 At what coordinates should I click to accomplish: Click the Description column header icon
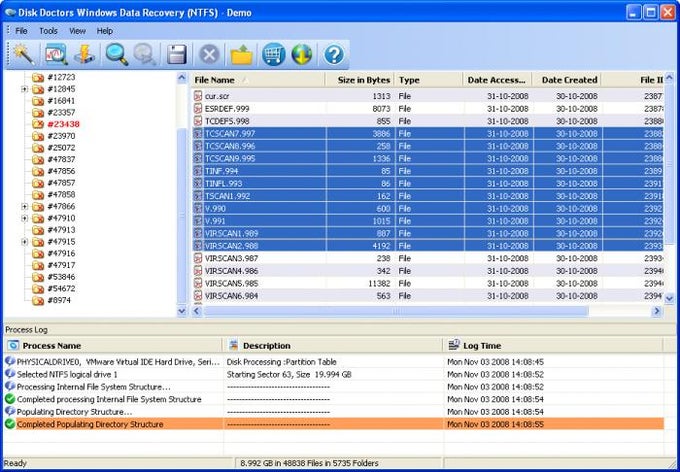point(234,345)
